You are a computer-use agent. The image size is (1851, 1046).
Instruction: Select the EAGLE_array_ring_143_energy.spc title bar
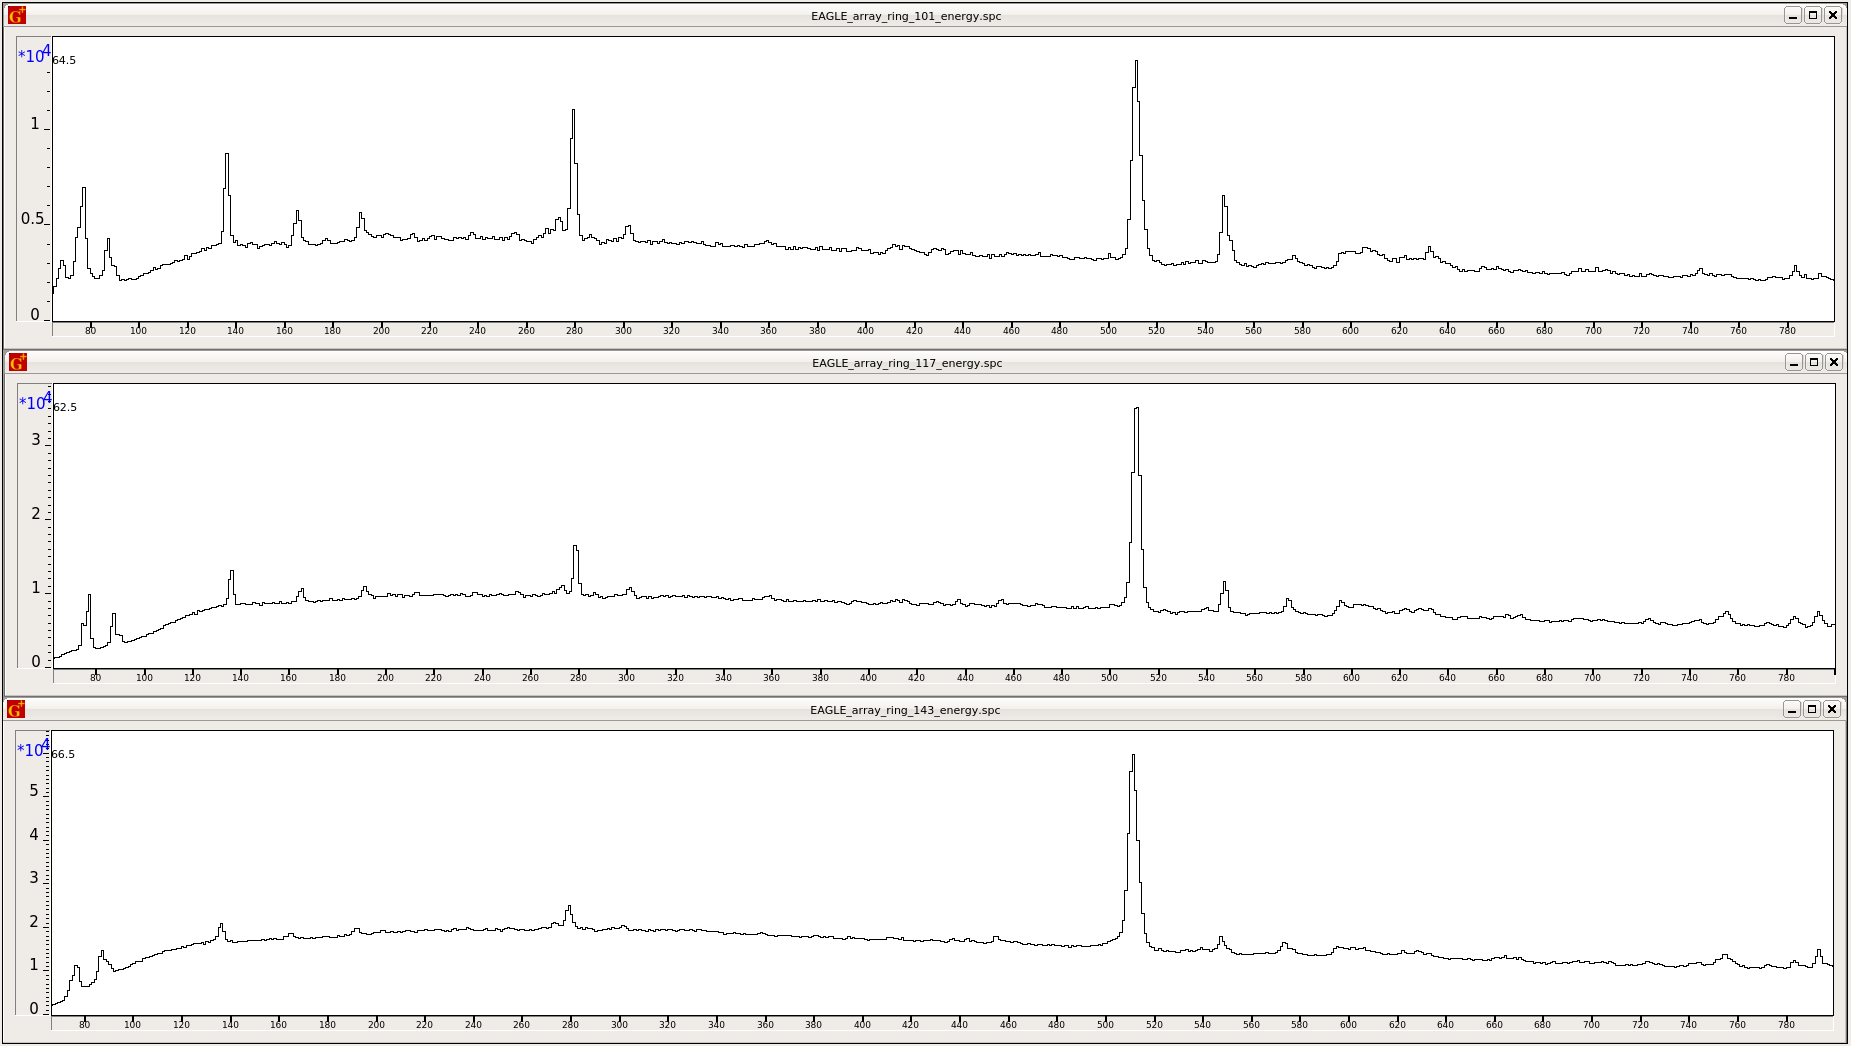tap(905, 710)
